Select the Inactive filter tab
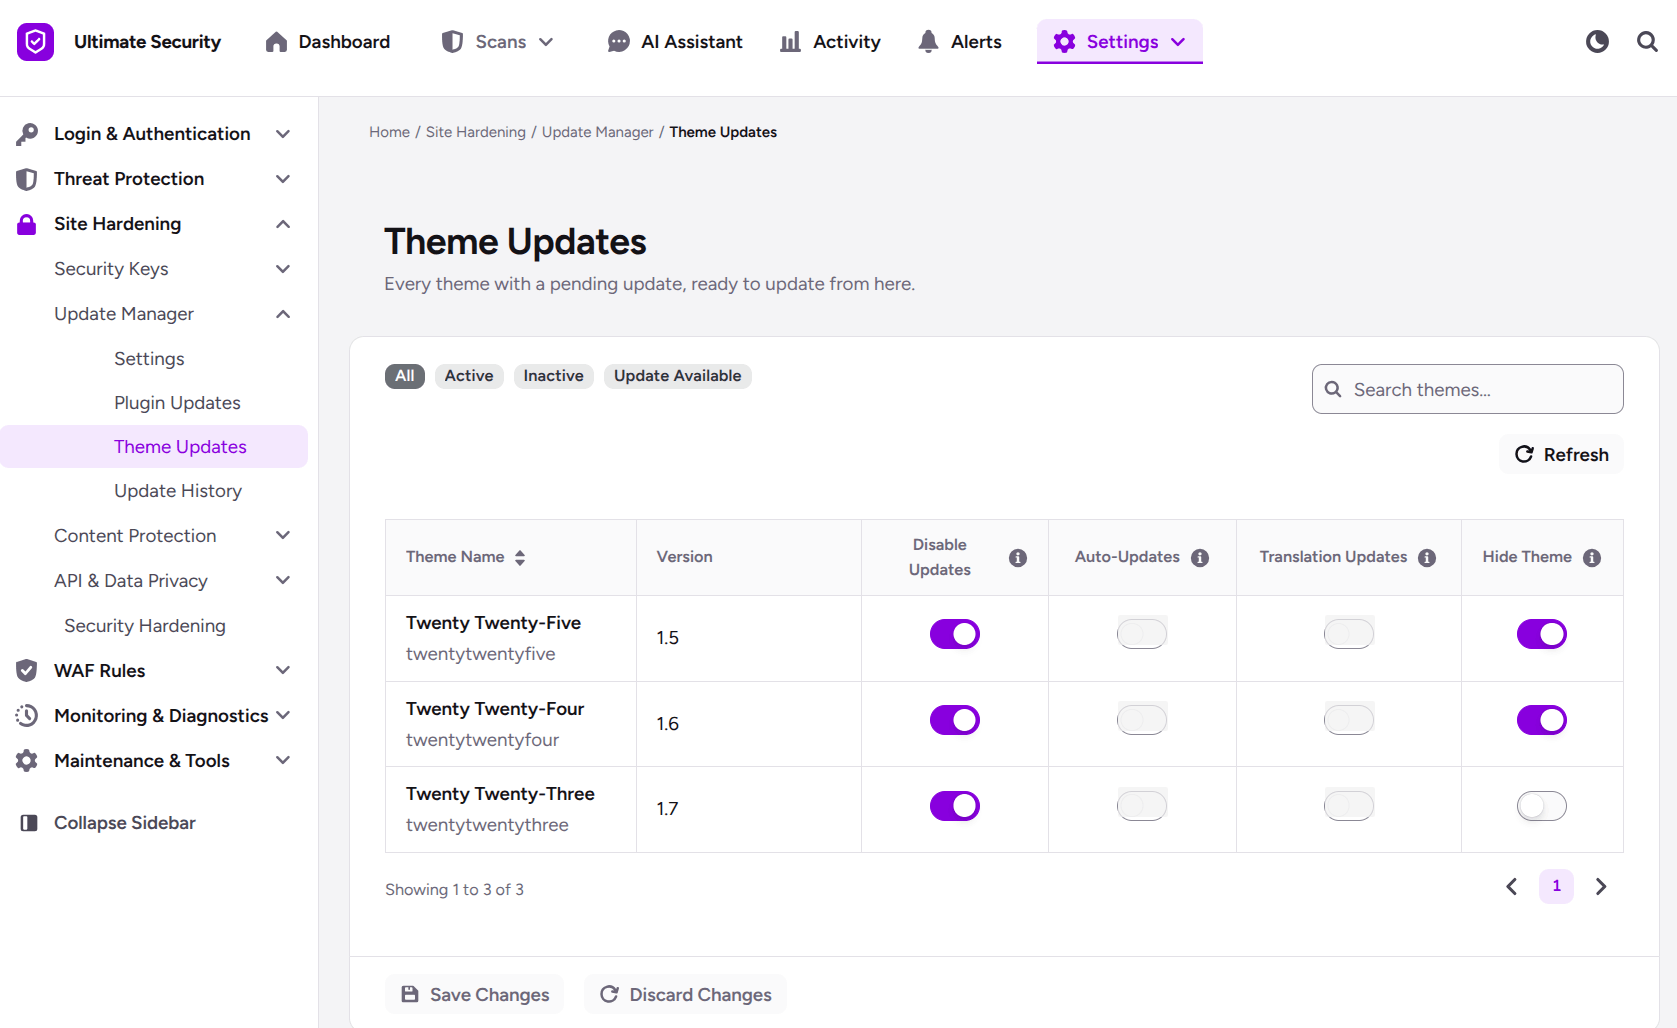This screenshot has width=1677, height=1028. point(554,376)
